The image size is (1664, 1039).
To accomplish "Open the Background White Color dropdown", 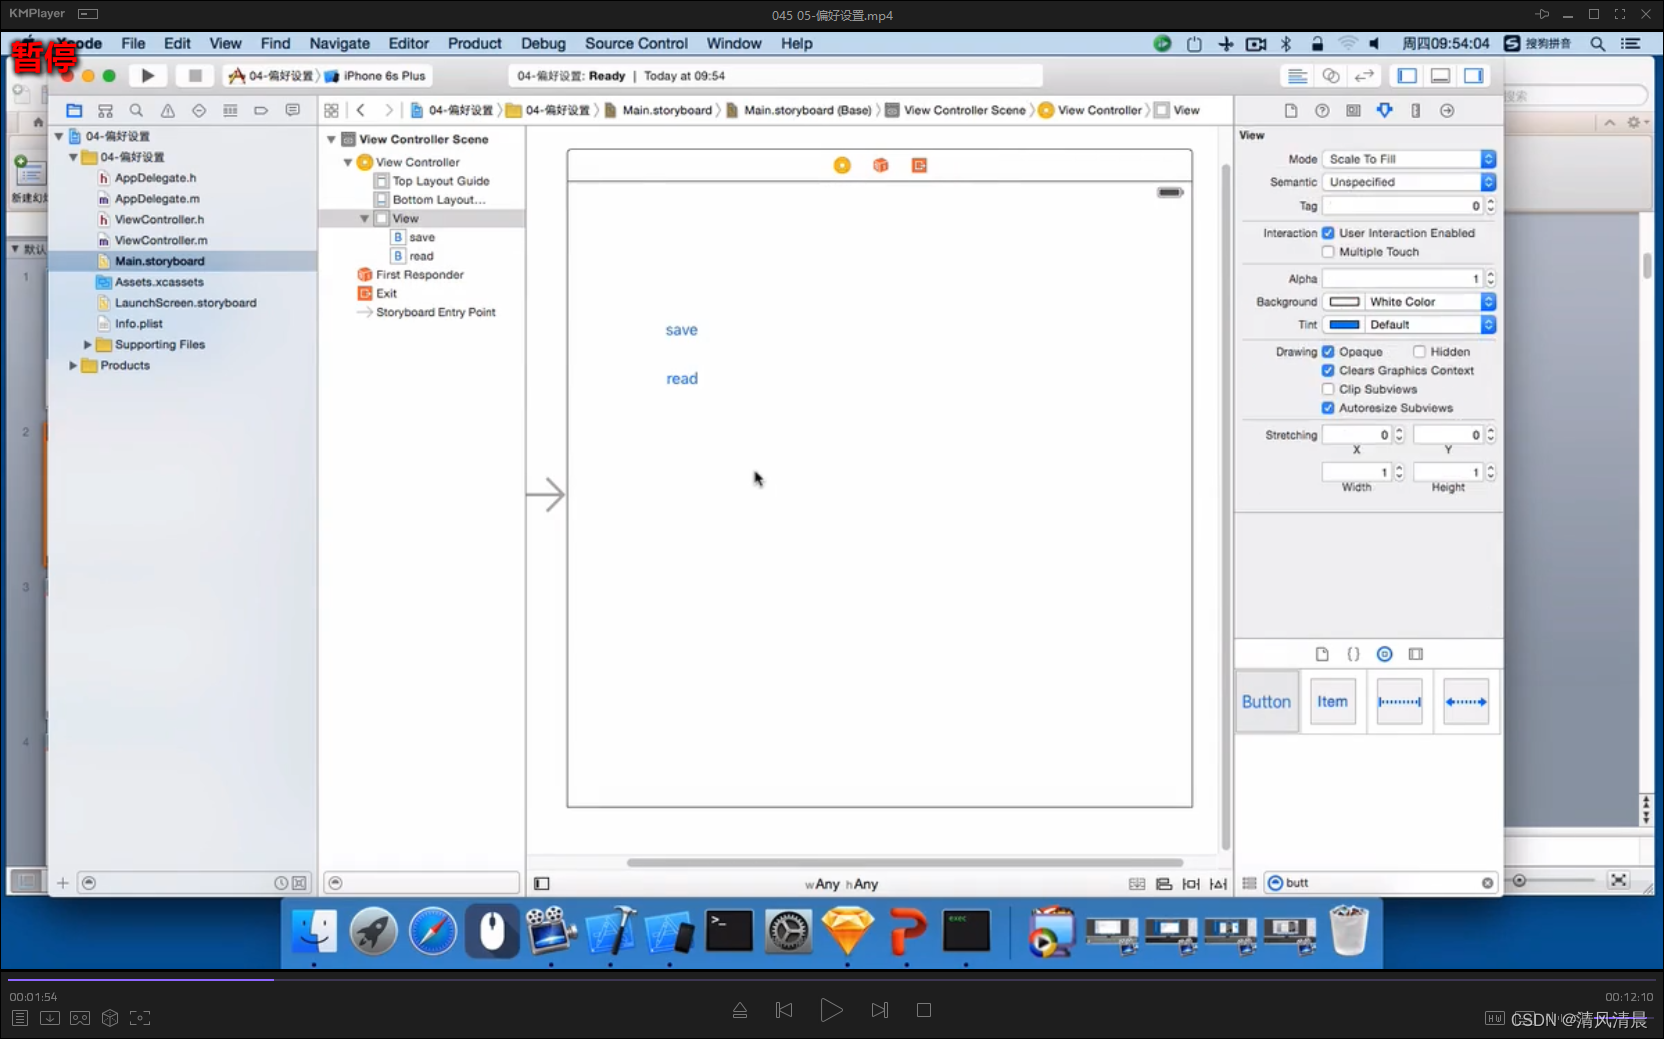I will (1429, 302).
